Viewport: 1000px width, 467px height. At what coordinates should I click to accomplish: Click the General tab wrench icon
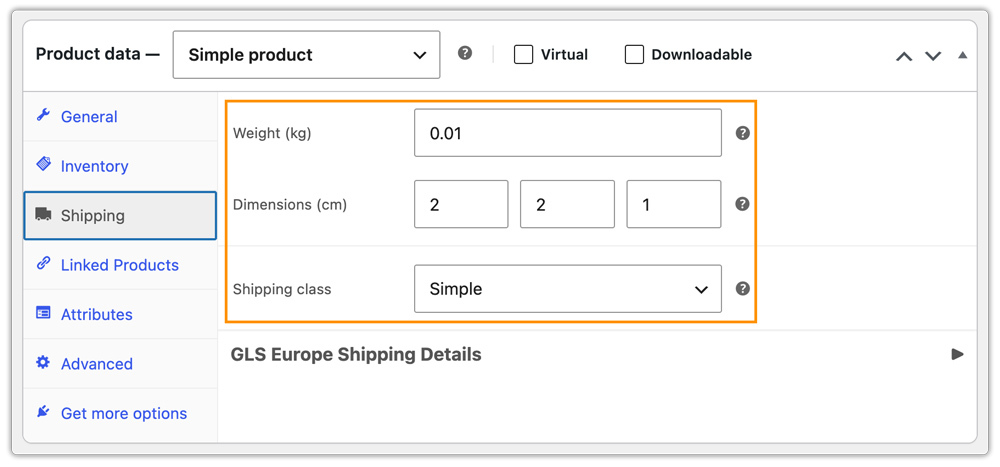[x=43, y=116]
